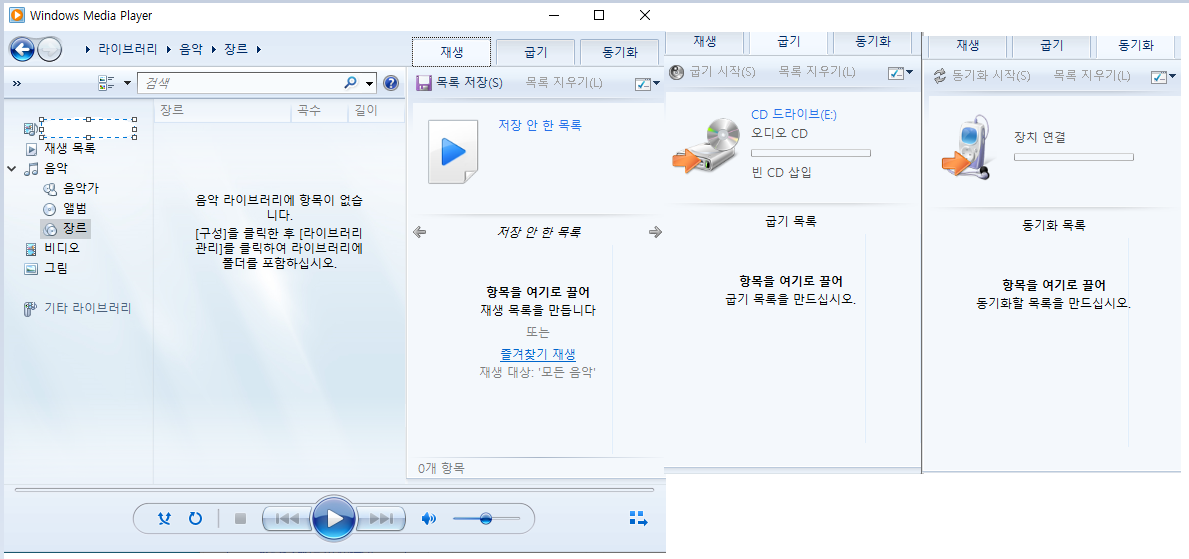The height and width of the screenshot is (559, 1189).
Task: Click the big round Play button
Action: (334, 519)
